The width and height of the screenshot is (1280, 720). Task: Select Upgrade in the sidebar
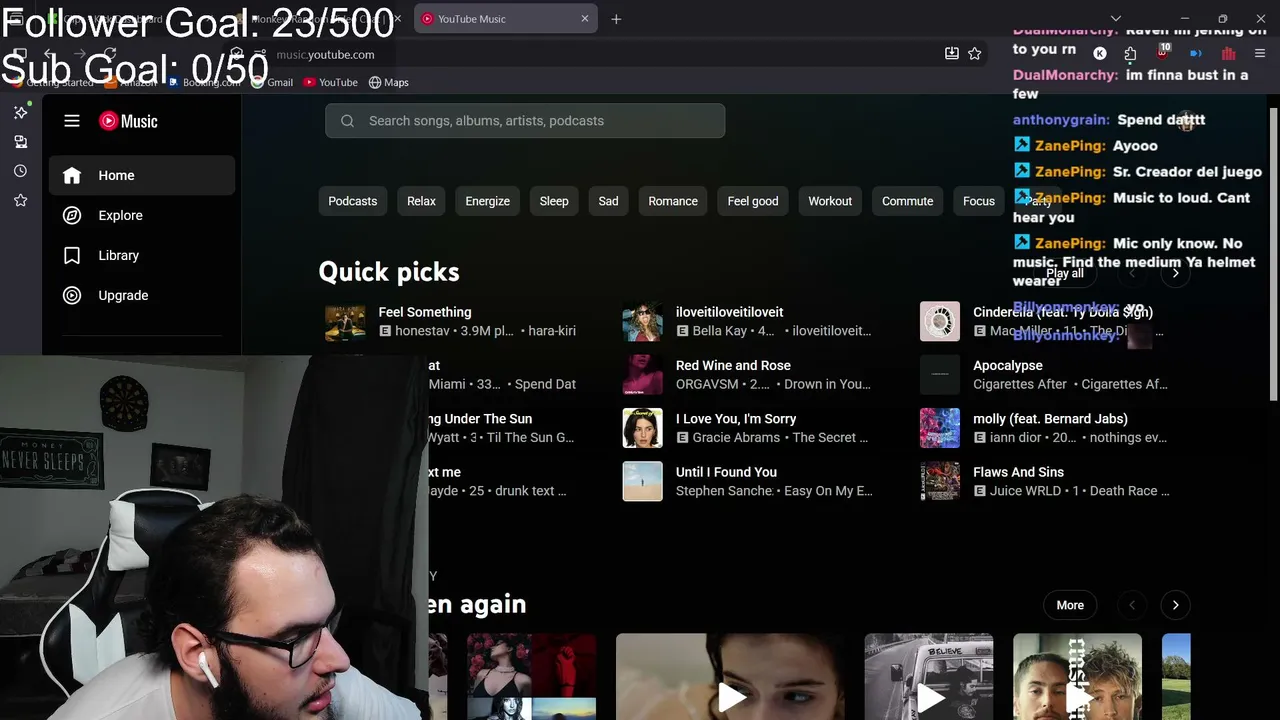pos(142,295)
